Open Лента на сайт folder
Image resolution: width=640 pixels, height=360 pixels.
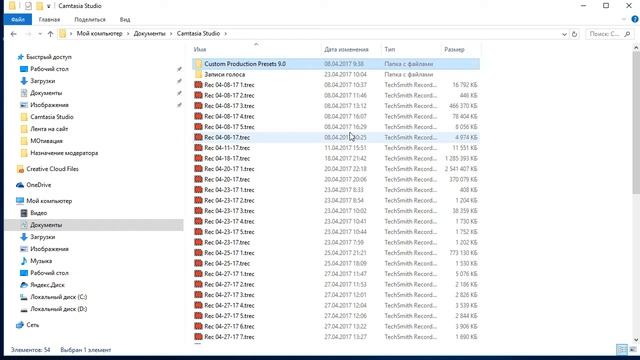[x=49, y=129]
